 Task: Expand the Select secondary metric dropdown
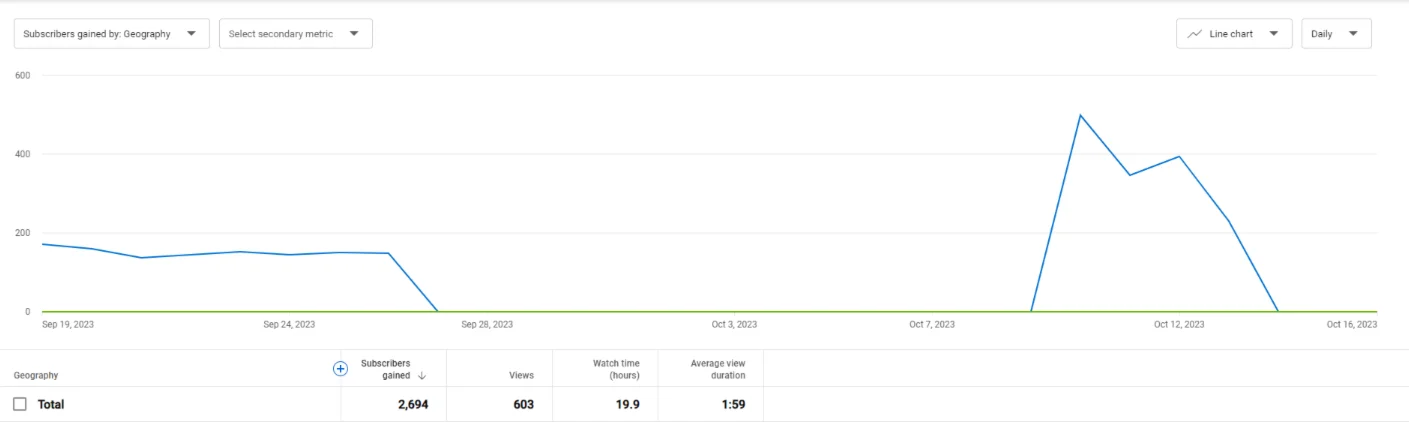[296, 33]
